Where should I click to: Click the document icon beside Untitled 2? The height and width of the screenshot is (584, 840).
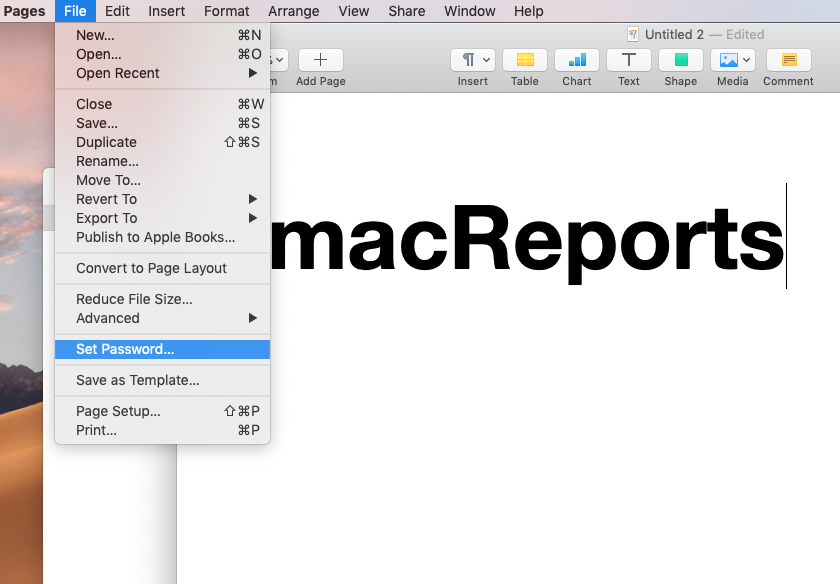tap(633, 34)
